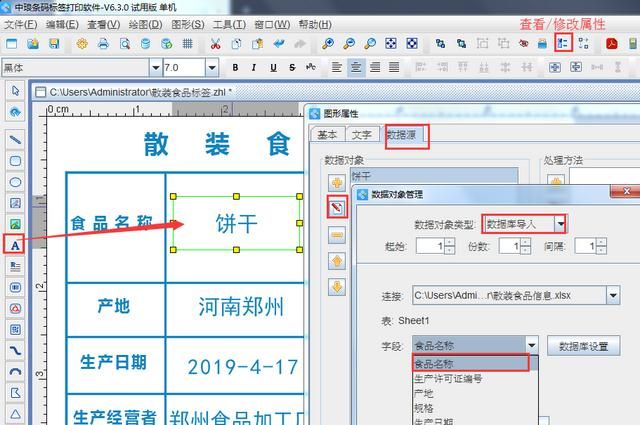This screenshot has width=640, height=425.
Task: Increase the start value spinner
Action: (x=450, y=243)
